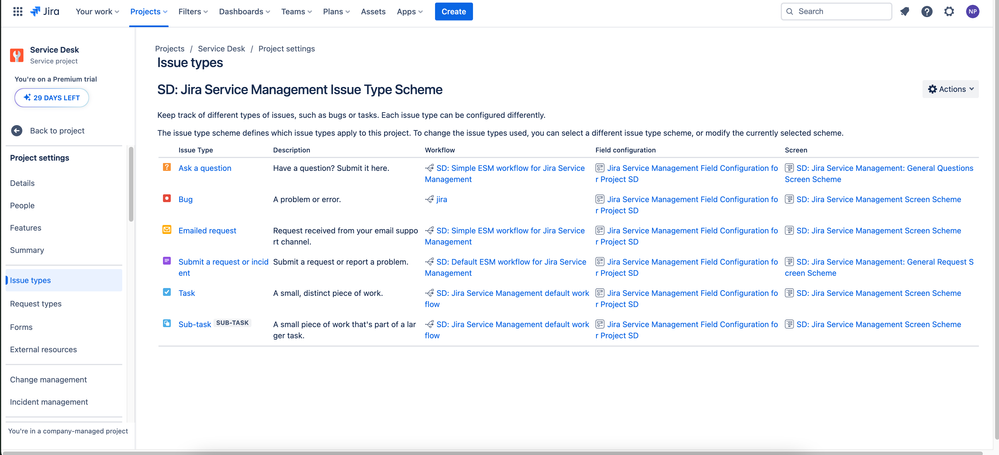Click the magnifier icon in search box

pyautogui.click(x=790, y=11)
